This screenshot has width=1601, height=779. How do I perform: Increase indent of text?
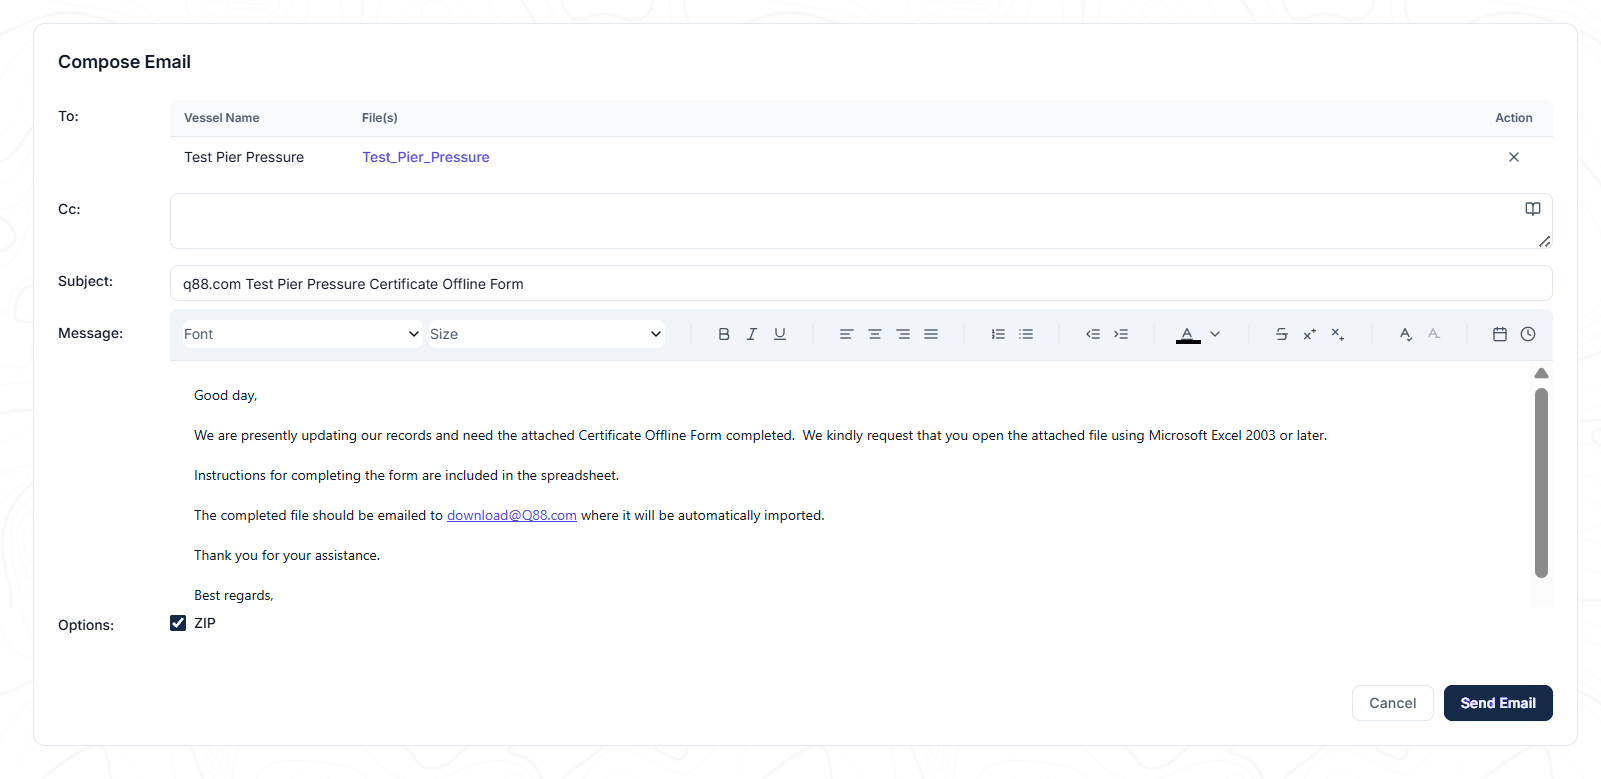tap(1121, 334)
